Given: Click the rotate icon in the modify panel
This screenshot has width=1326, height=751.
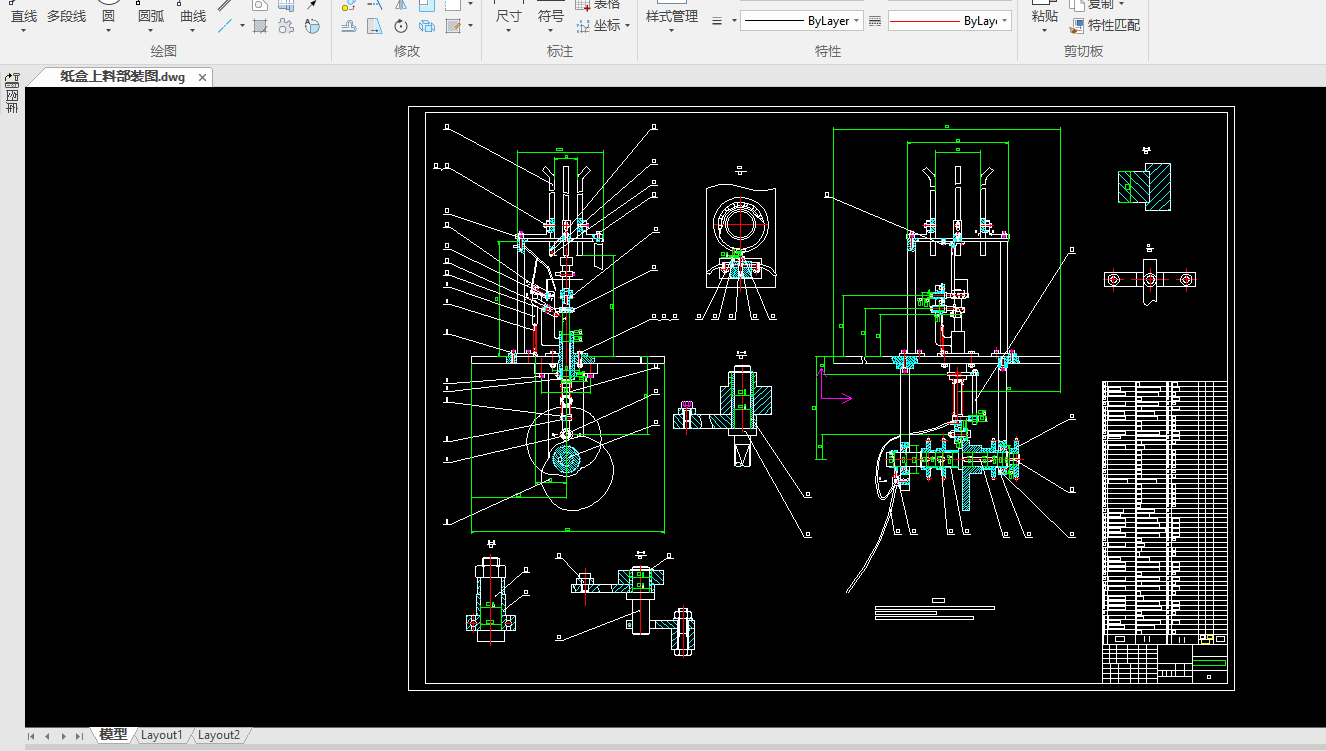Looking at the screenshot, I should point(401,26).
